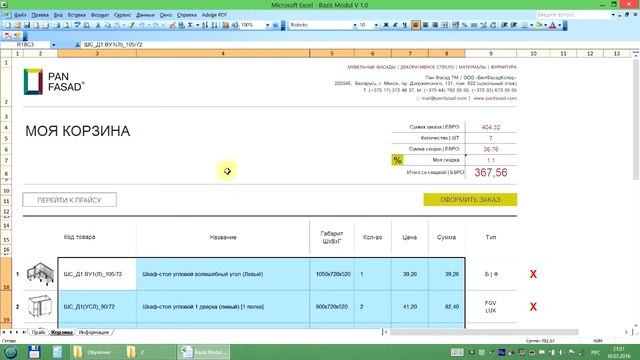Sort descending with the Z-A icon

click(215, 25)
